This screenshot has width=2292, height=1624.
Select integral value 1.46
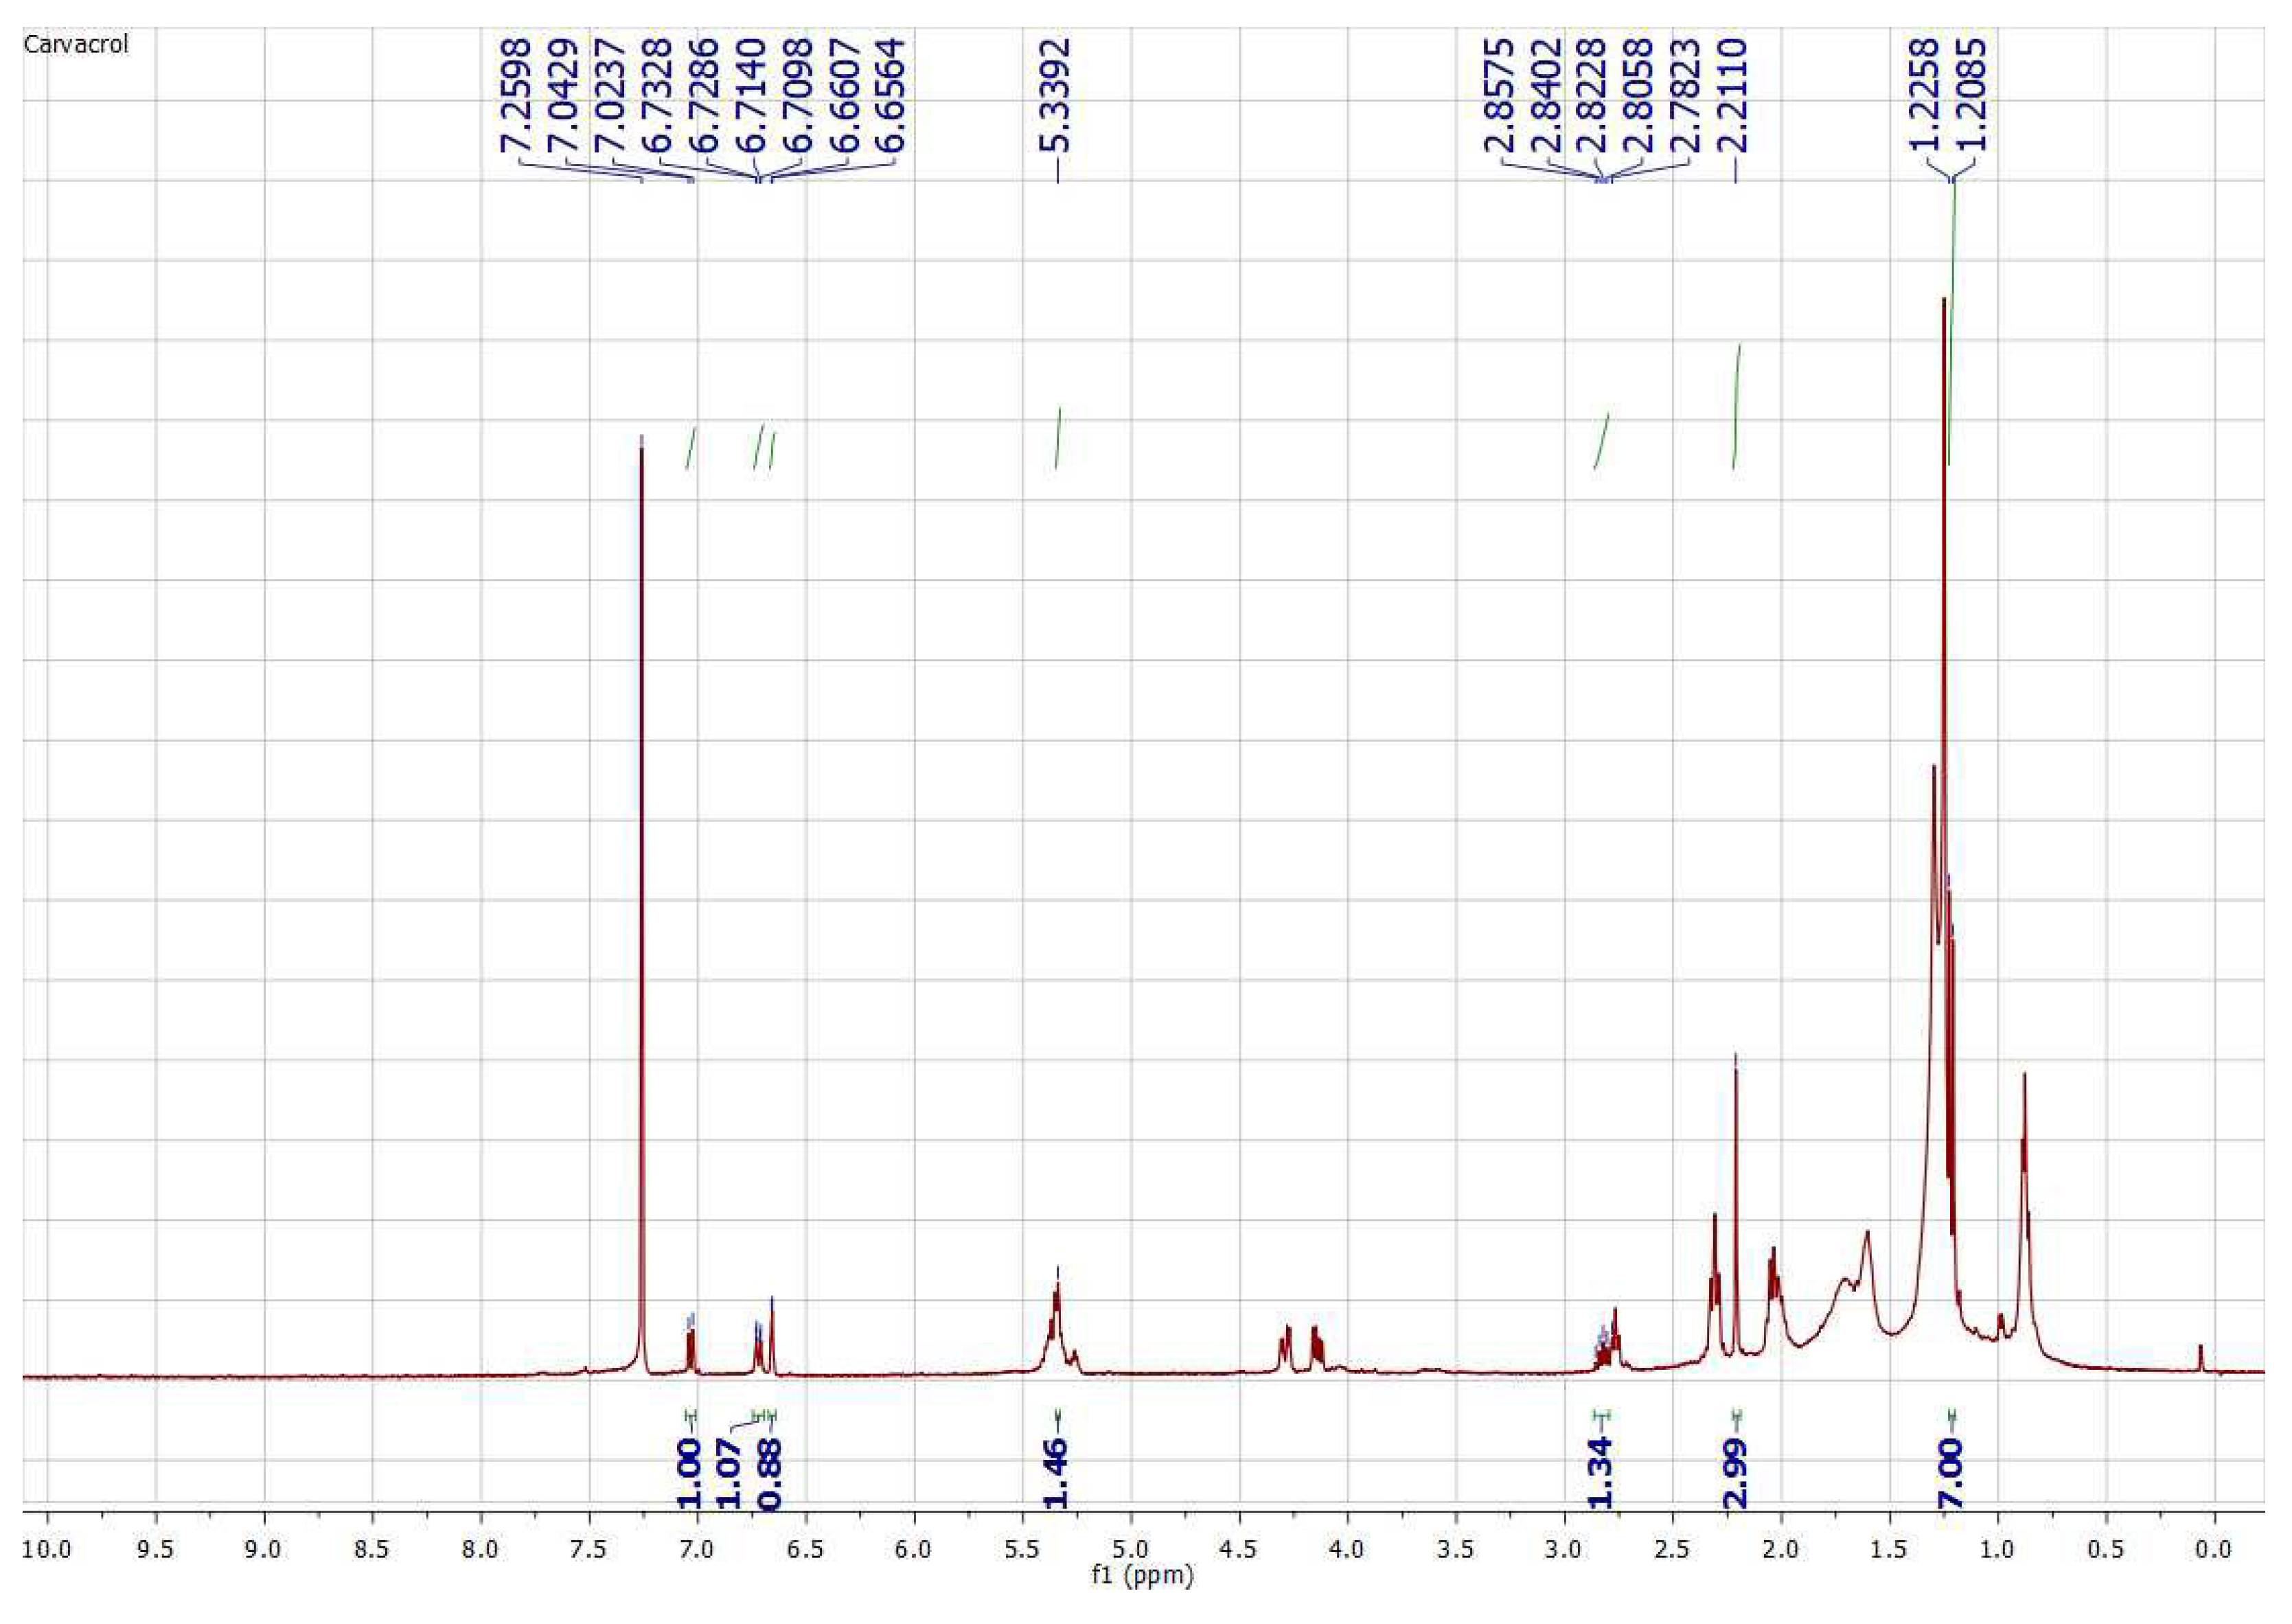[1057, 1473]
